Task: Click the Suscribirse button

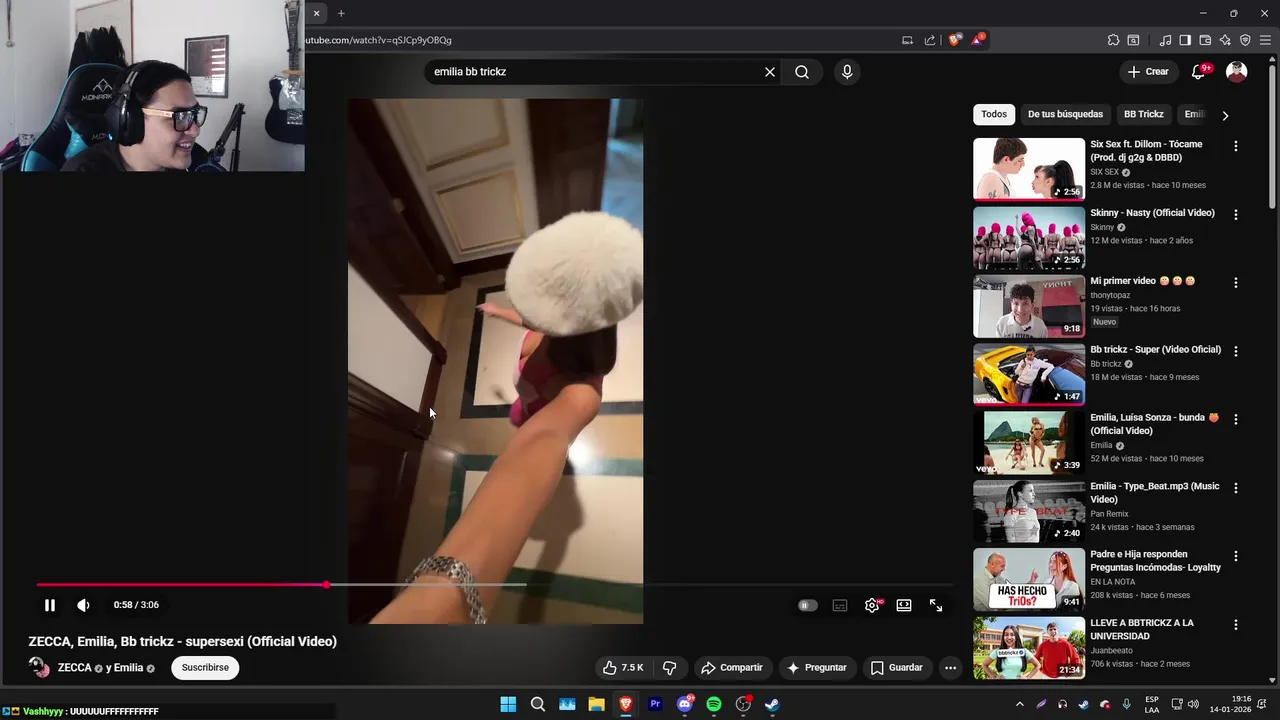Action: [x=205, y=668]
